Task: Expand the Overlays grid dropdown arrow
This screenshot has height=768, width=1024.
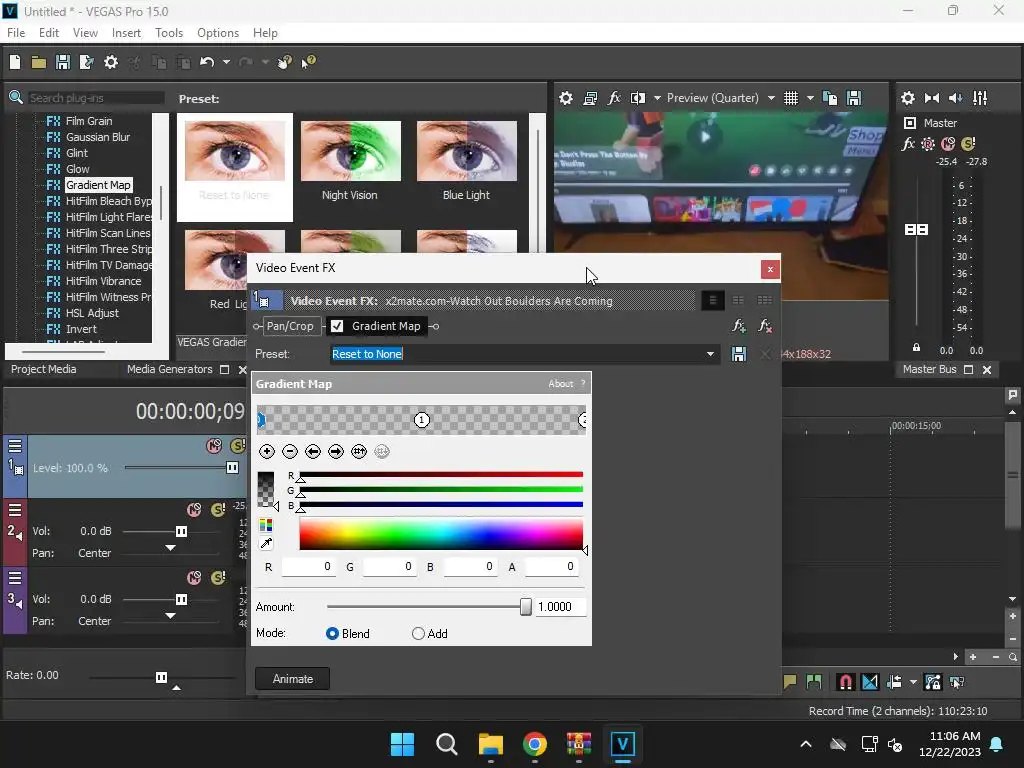Action: 810,98
